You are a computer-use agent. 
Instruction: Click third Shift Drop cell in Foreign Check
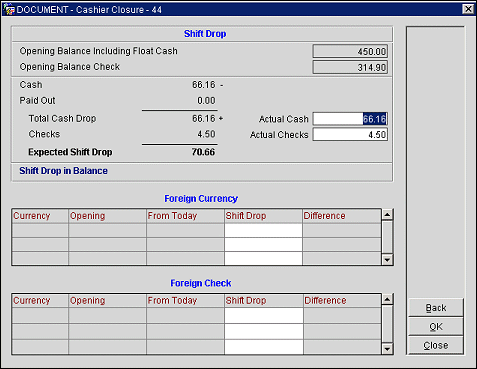coord(264,347)
